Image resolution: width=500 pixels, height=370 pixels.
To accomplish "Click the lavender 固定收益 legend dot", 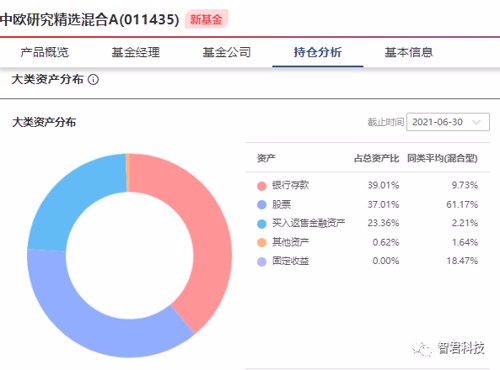I will click(262, 262).
